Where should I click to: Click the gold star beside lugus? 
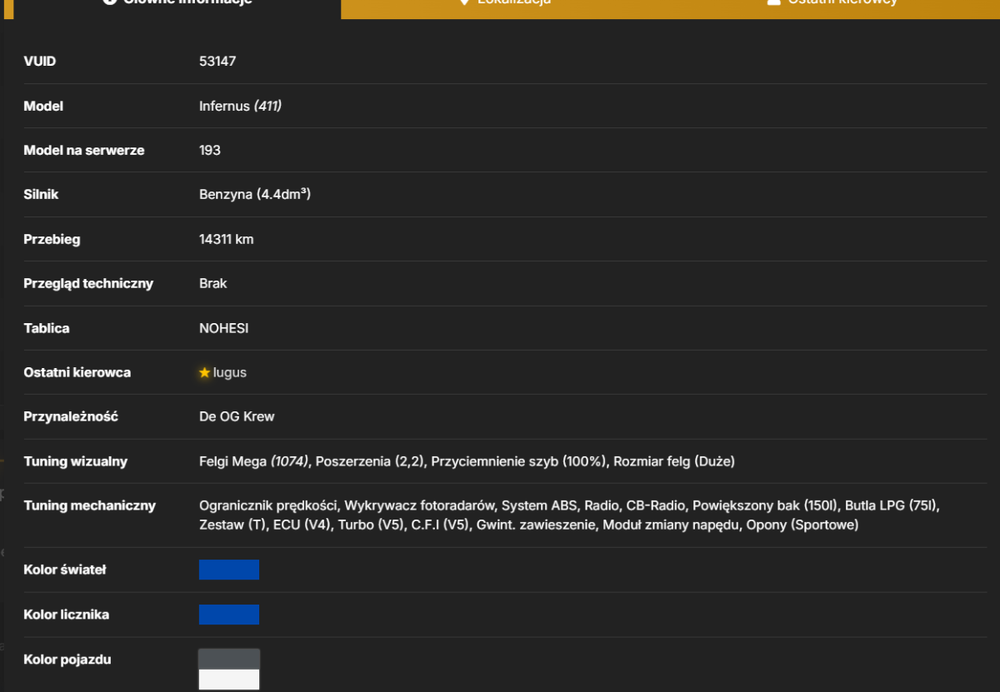pyautogui.click(x=204, y=372)
